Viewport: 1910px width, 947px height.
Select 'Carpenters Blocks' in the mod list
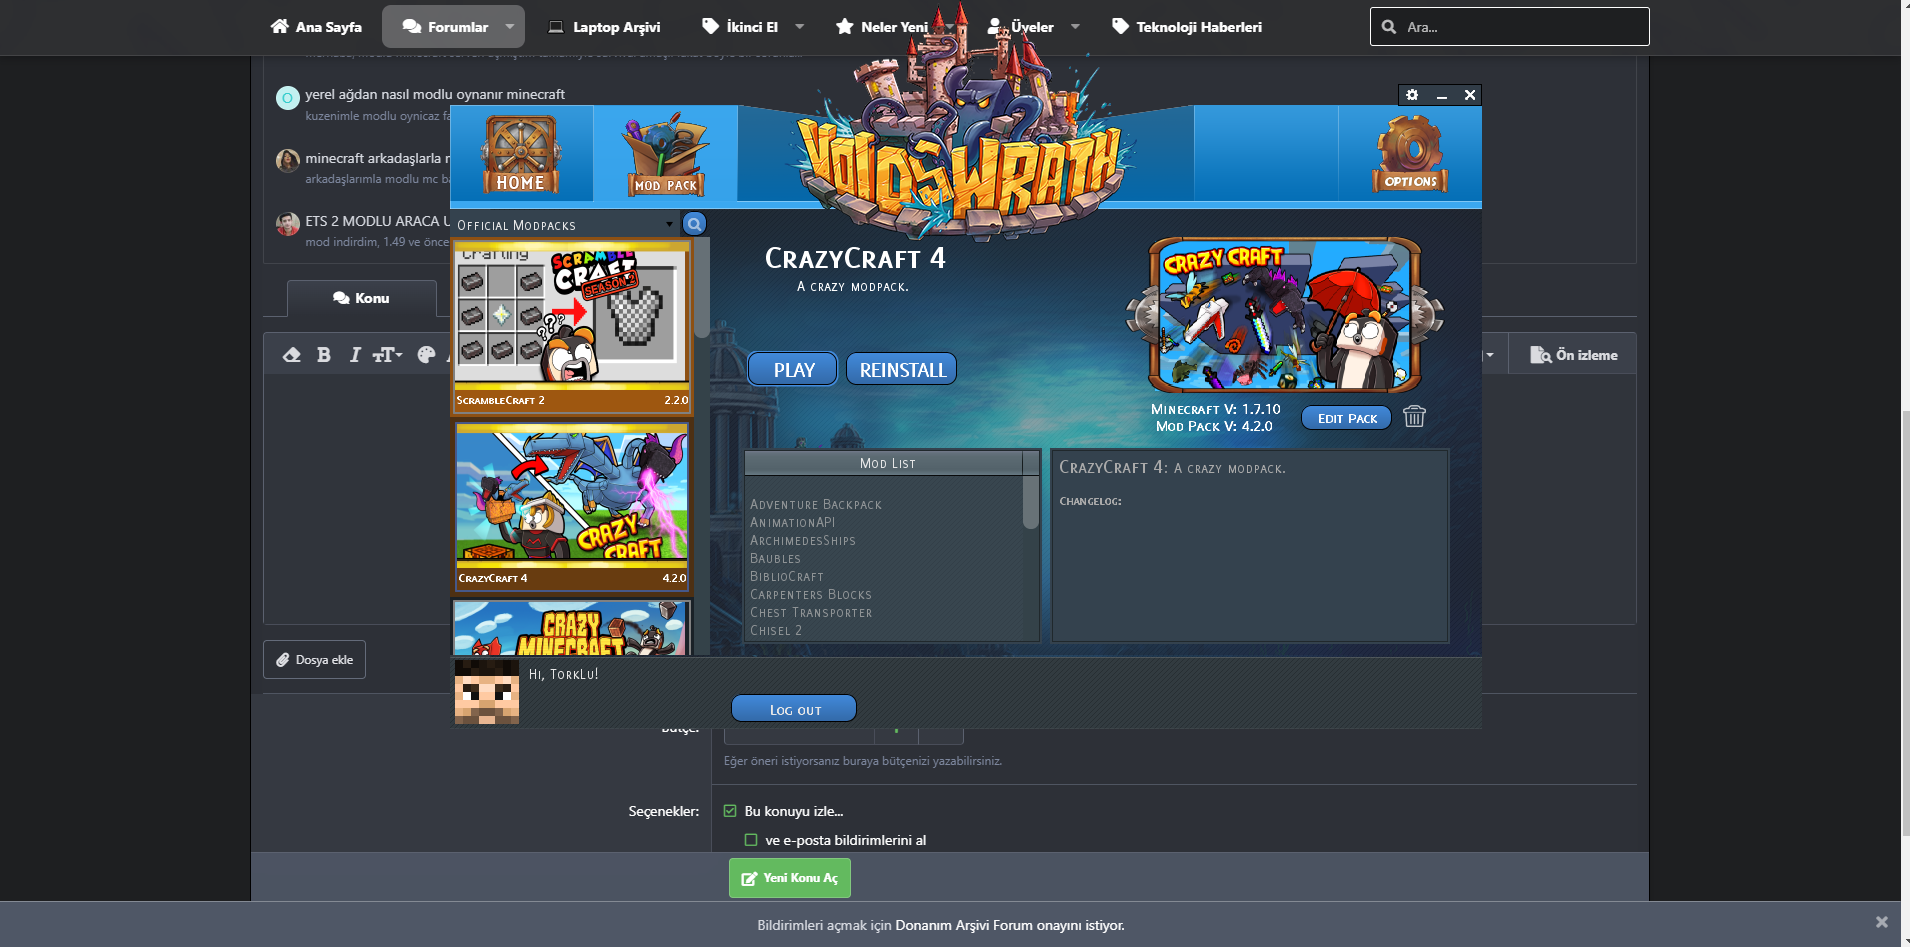[811, 595]
